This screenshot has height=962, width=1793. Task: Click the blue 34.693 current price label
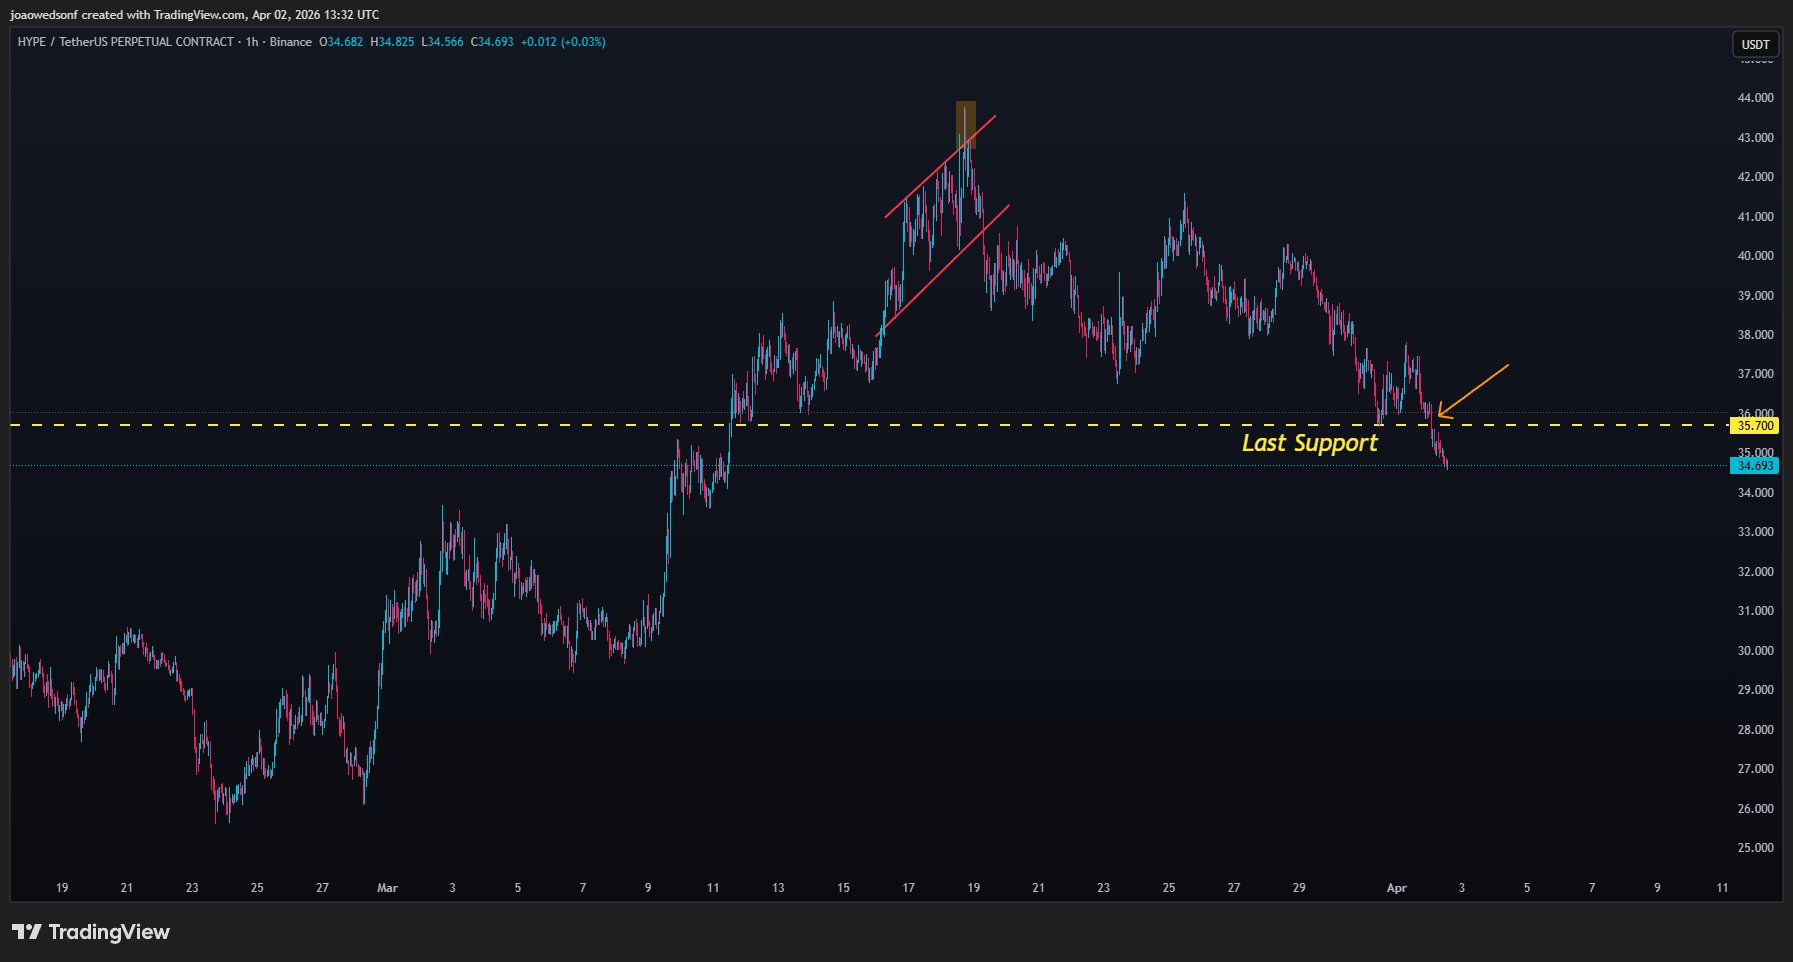click(1755, 466)
